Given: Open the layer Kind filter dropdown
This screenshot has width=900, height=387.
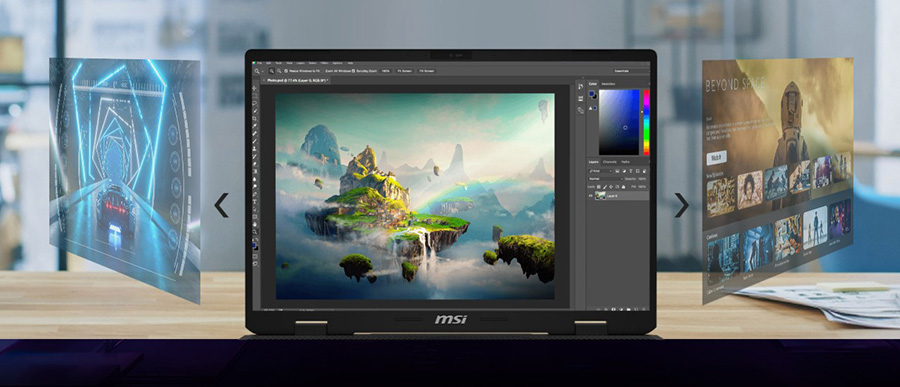Looking at the screenshot, I should coord(600,171).
